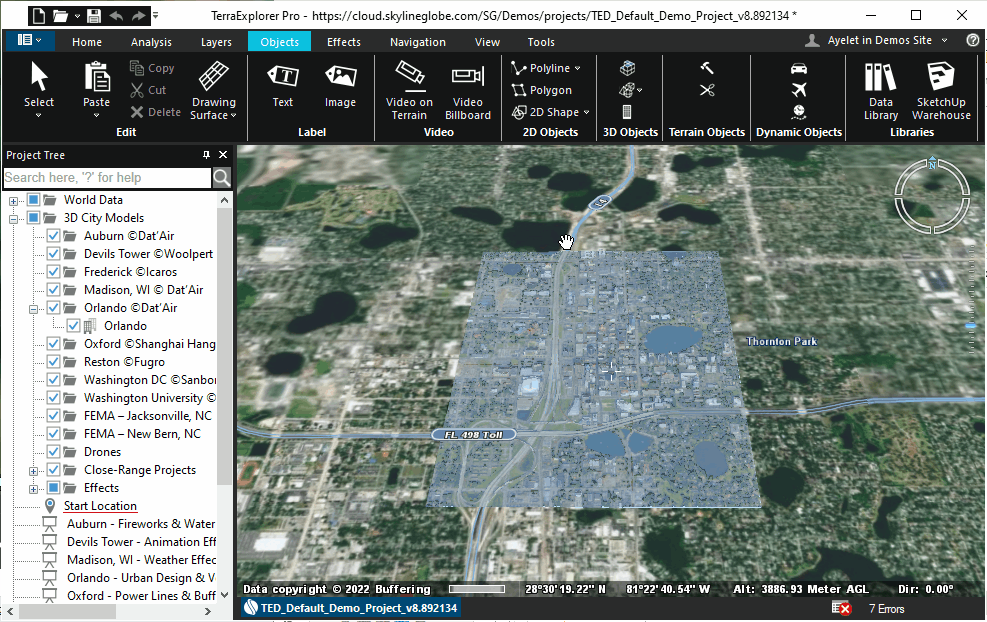987x622 pixels.
Task: Open SketchUp Warehouse
Action: pyautogui.click(x=941, y=90)
